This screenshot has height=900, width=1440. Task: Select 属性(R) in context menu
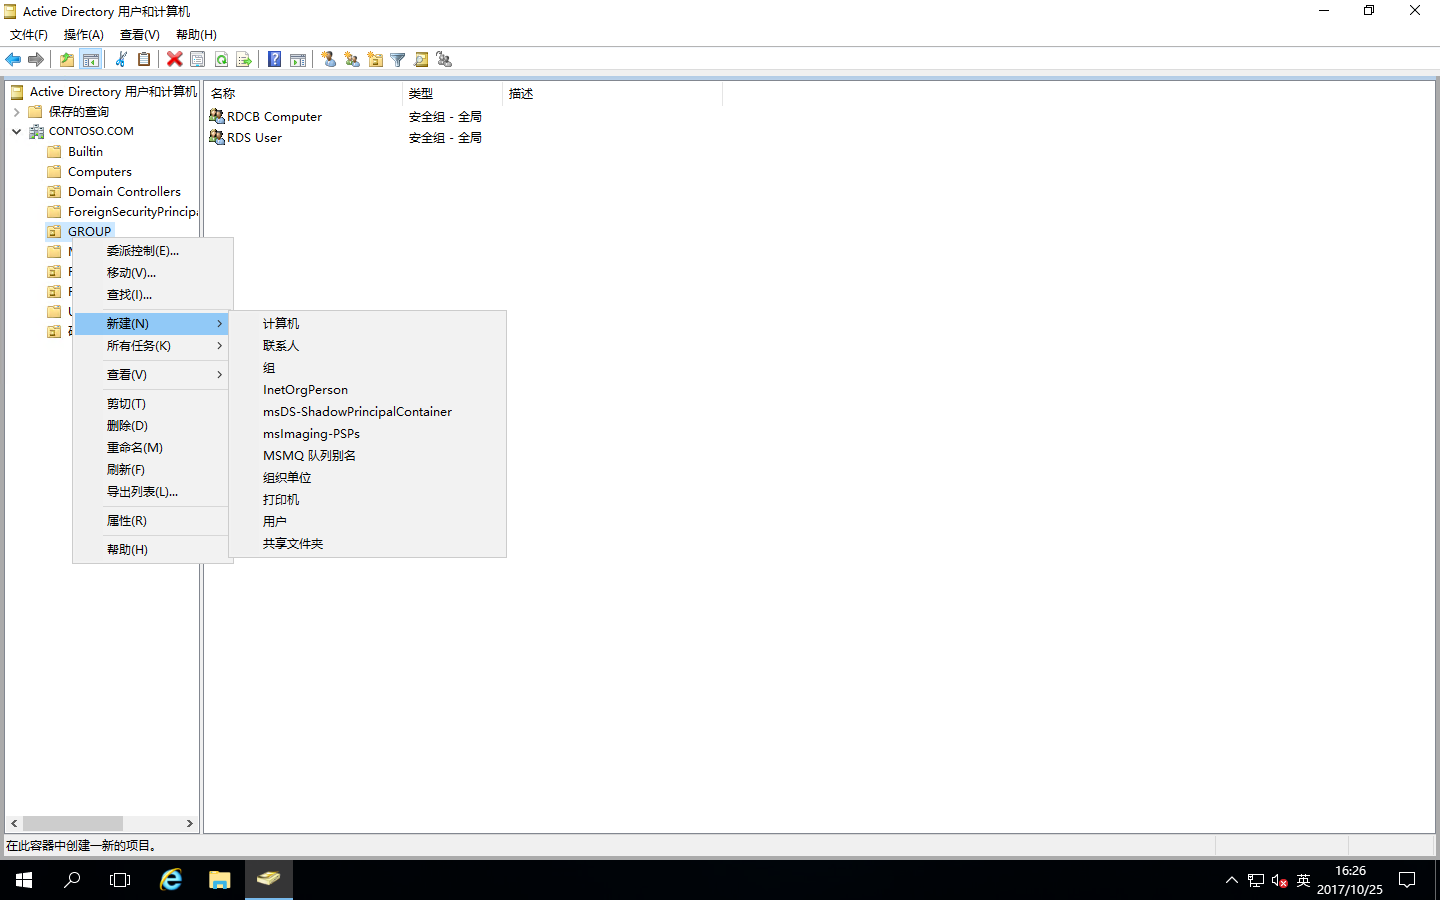[153, 521]
